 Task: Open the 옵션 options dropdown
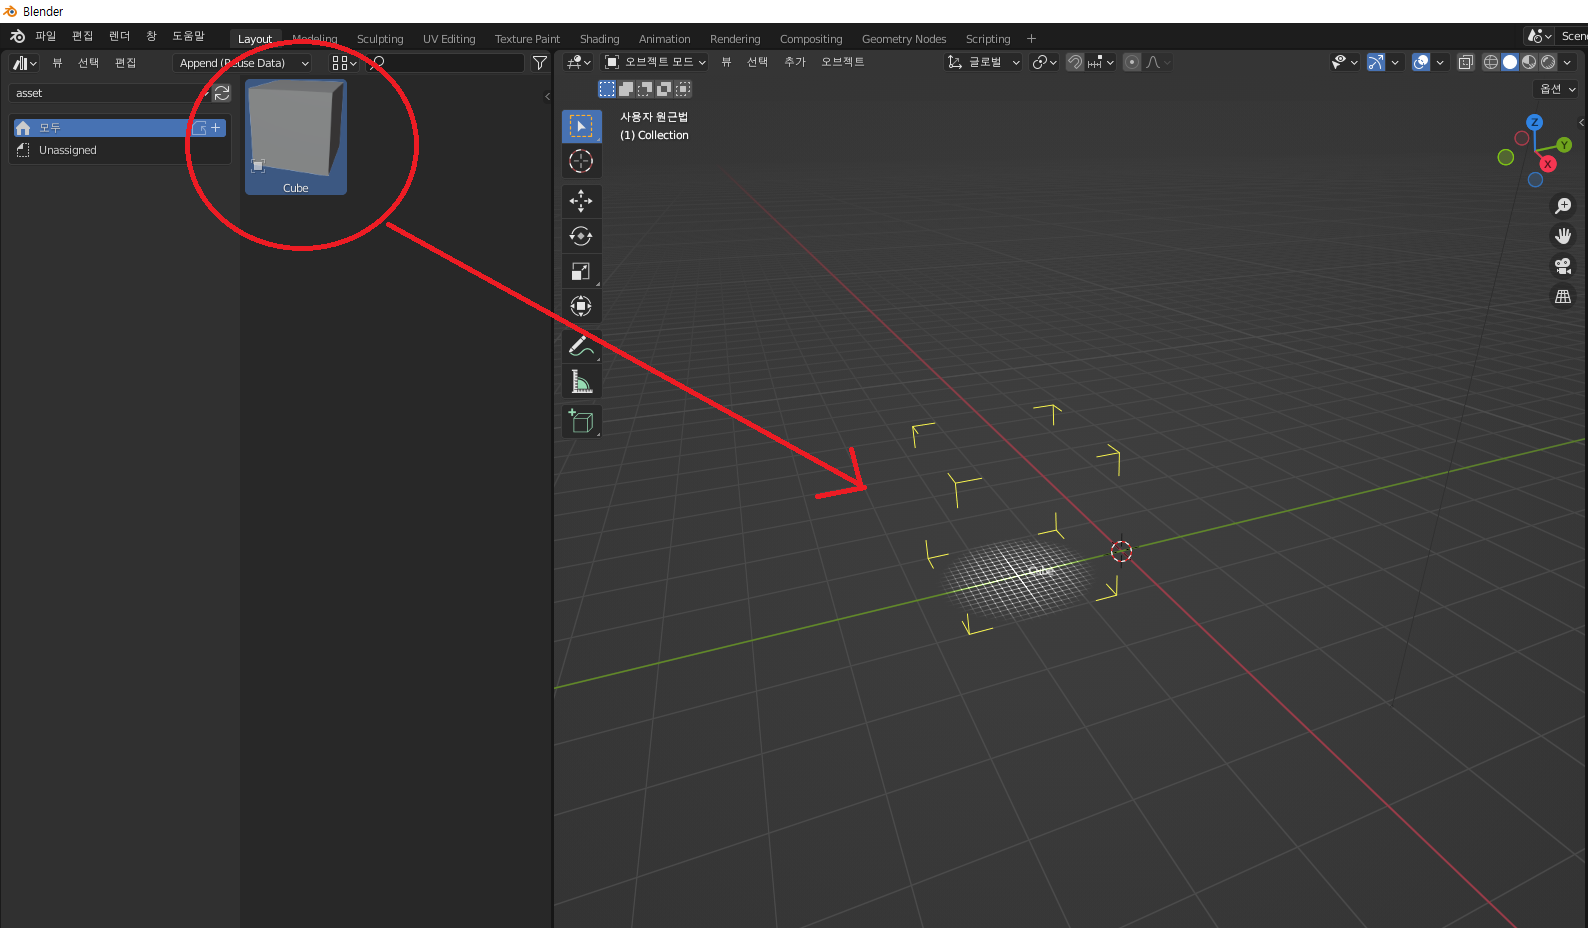tap(1557, 89)
